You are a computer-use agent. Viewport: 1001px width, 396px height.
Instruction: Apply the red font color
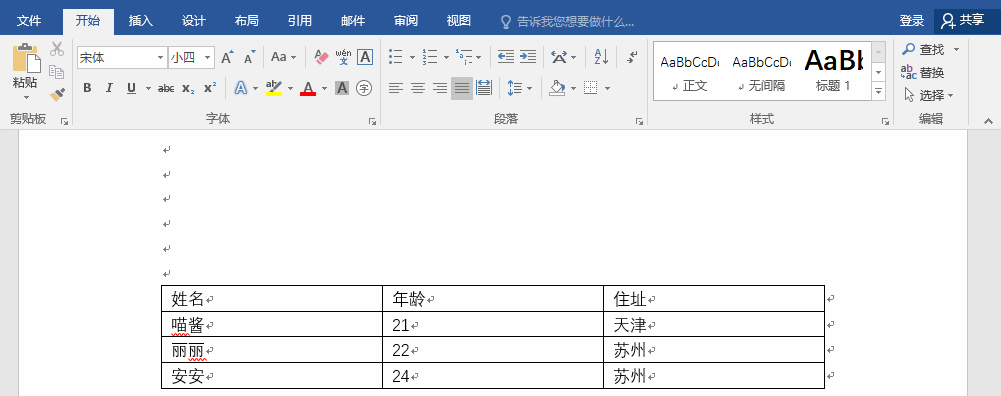pos(308,88)
